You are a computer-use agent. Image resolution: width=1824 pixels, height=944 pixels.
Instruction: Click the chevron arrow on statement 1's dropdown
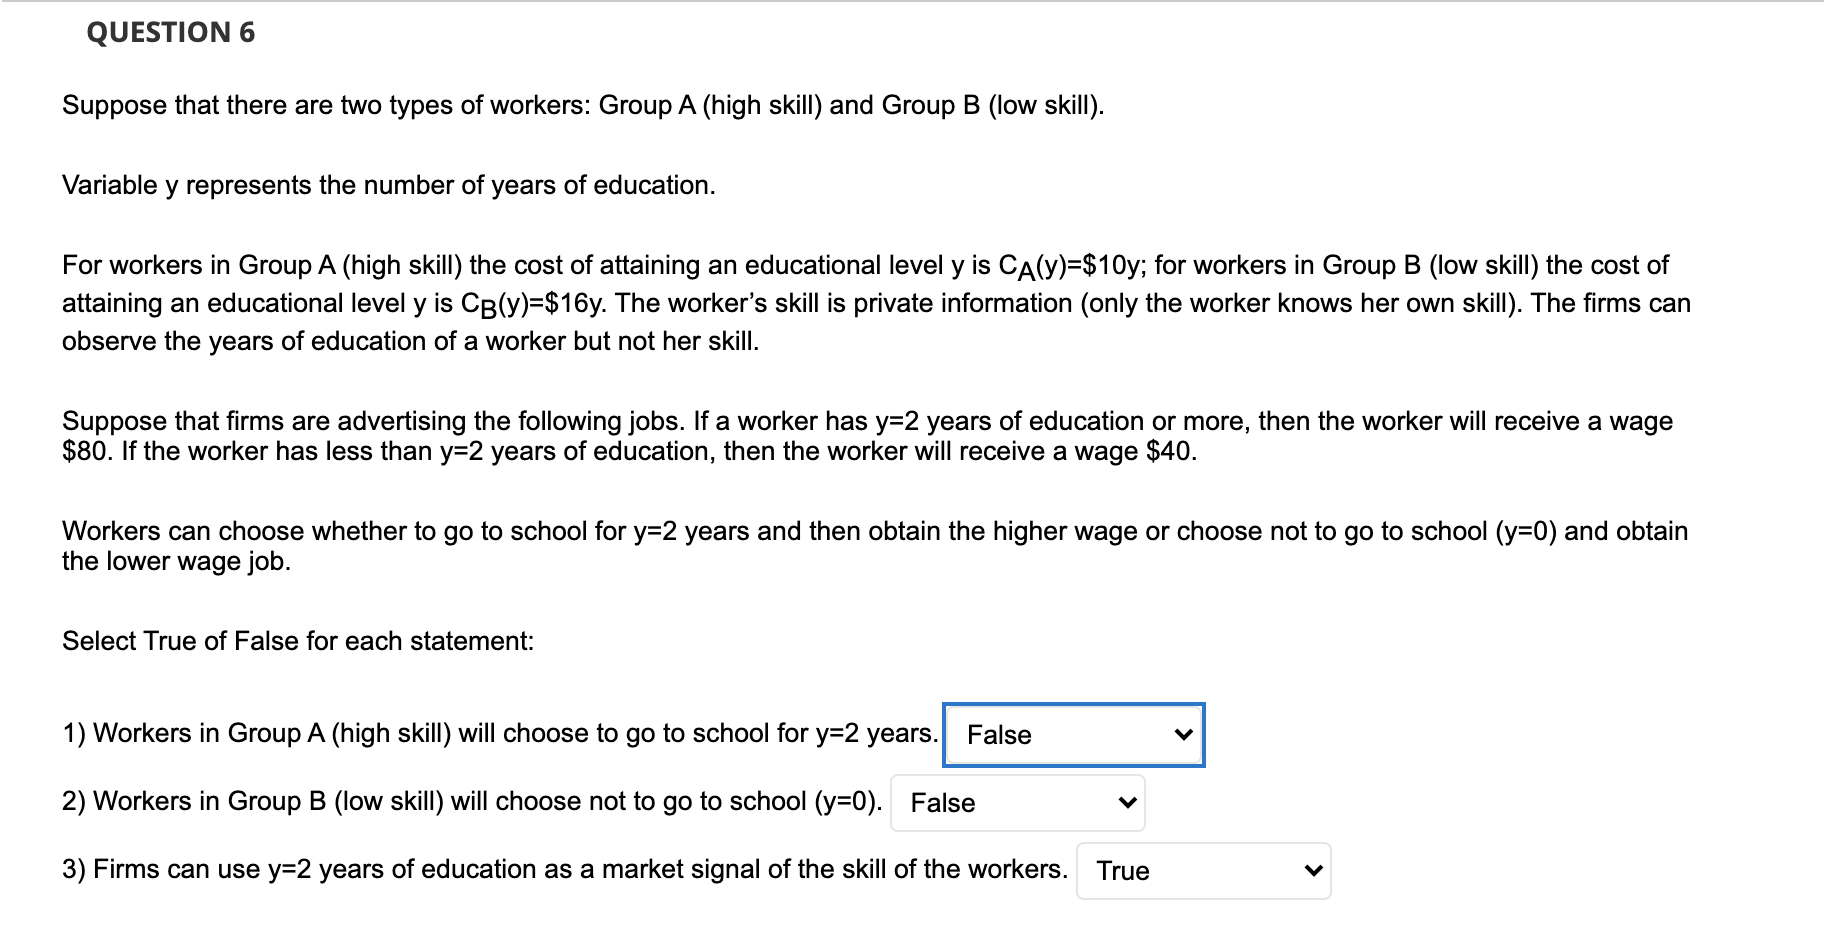point(1183,735)
